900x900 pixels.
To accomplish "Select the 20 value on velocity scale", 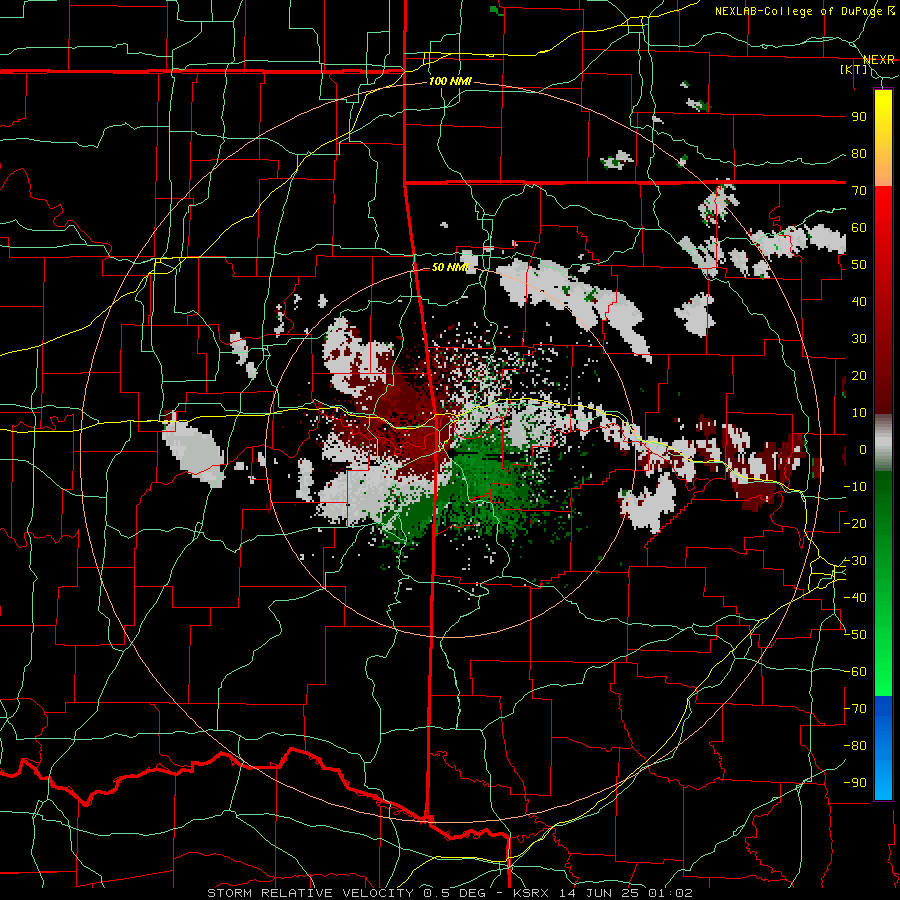I will 859,376.
